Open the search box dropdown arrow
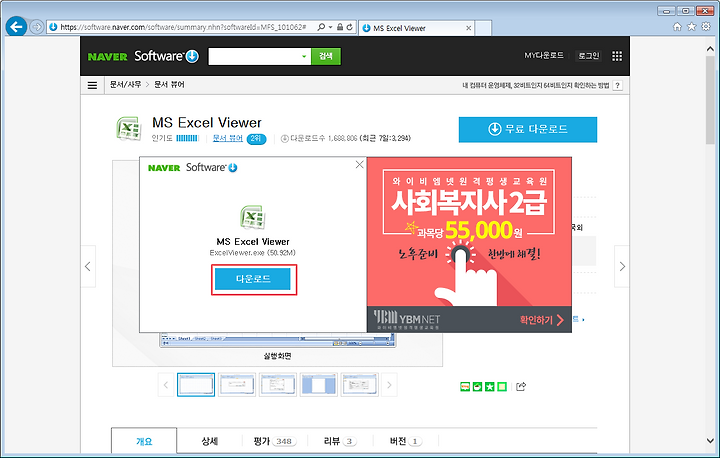The image size is (720, 458). click(304, 57)
